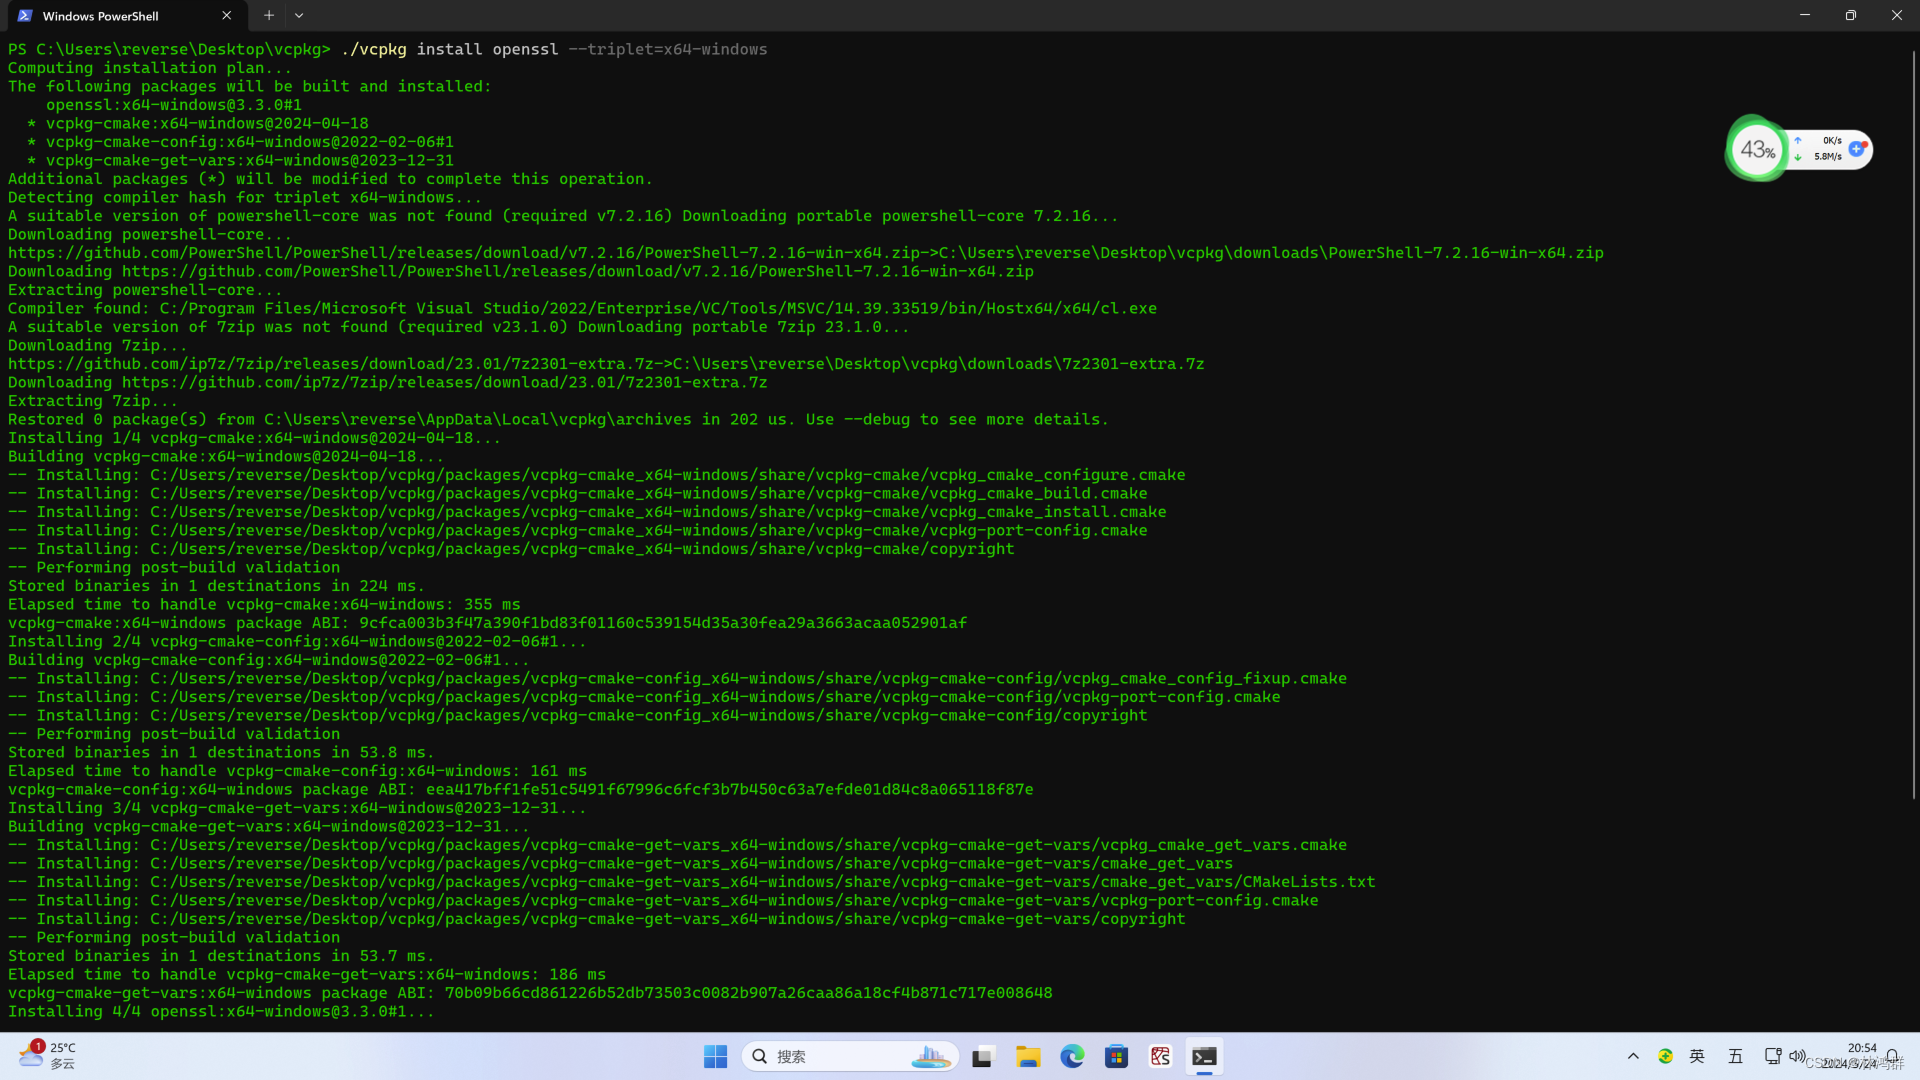Select the Windows PowerShell tab

[125, 16]
